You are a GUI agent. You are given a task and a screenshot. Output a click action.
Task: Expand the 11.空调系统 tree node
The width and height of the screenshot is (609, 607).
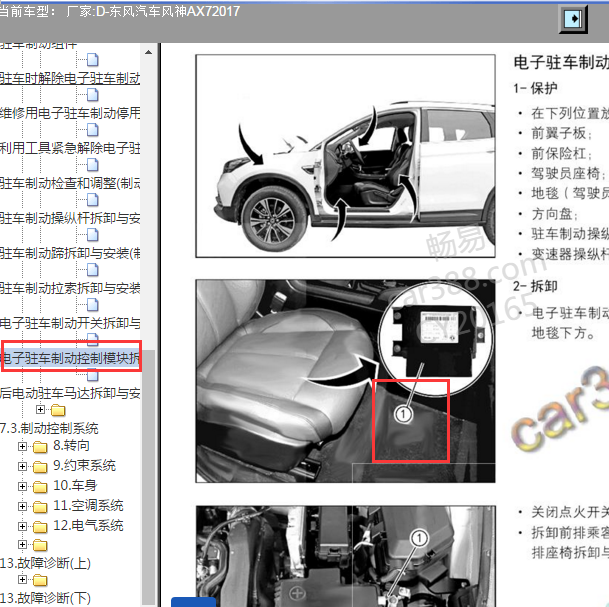coord(22,506)
